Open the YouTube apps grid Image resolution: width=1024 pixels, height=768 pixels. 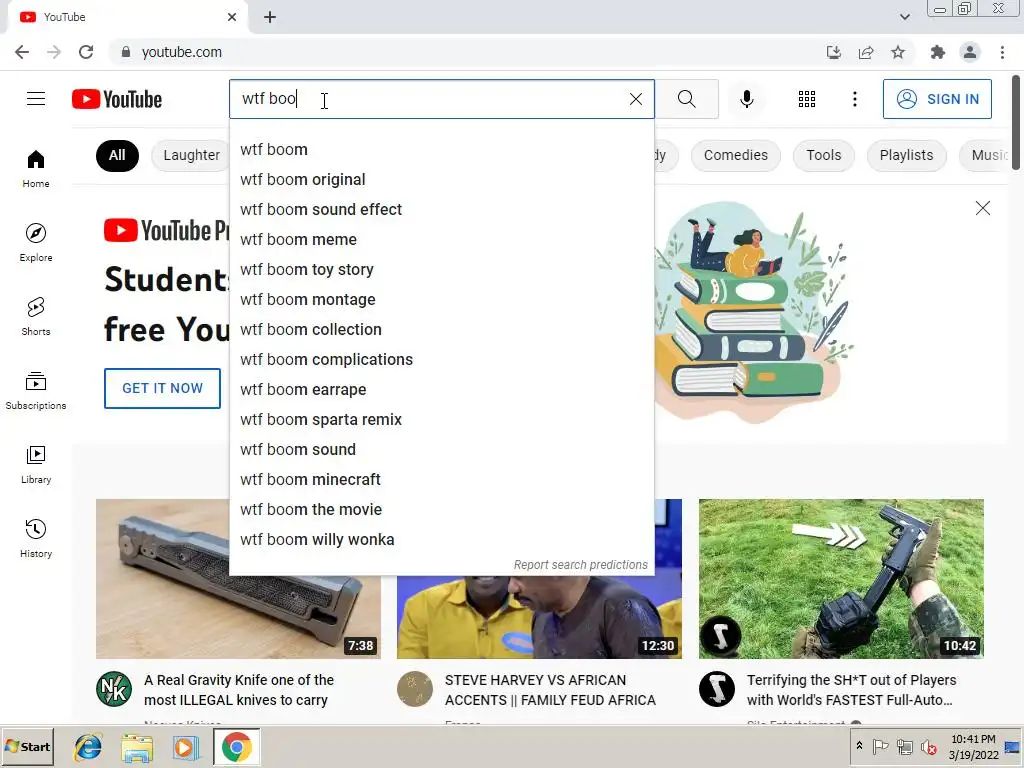pyautogui.click(x=807, y=99)
